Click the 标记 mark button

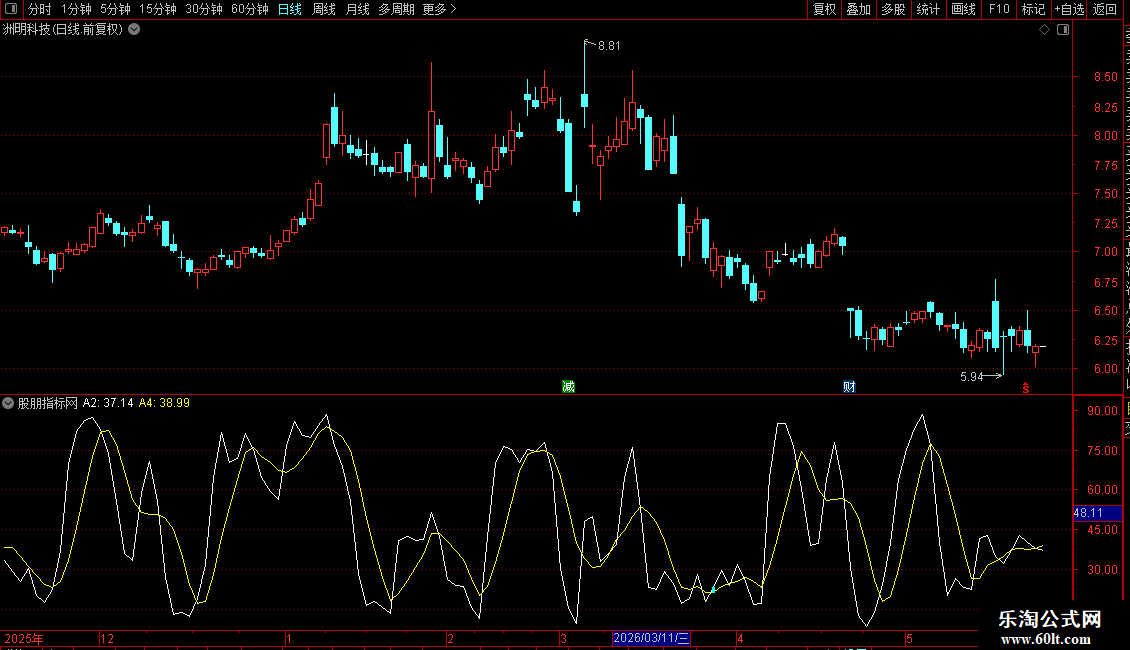tap(1033, 9)
